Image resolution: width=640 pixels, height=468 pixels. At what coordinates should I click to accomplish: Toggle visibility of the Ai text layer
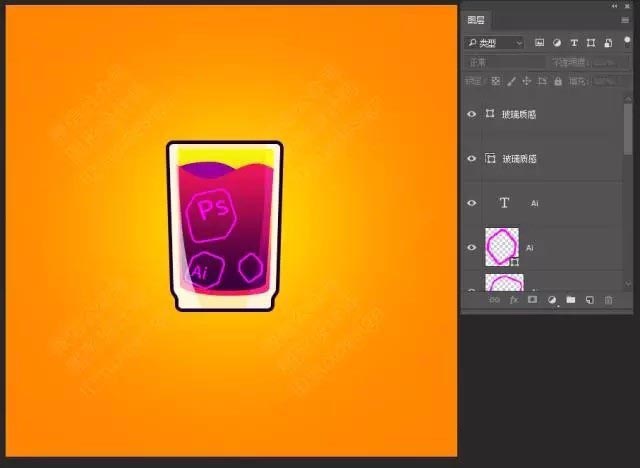(471, 203)
